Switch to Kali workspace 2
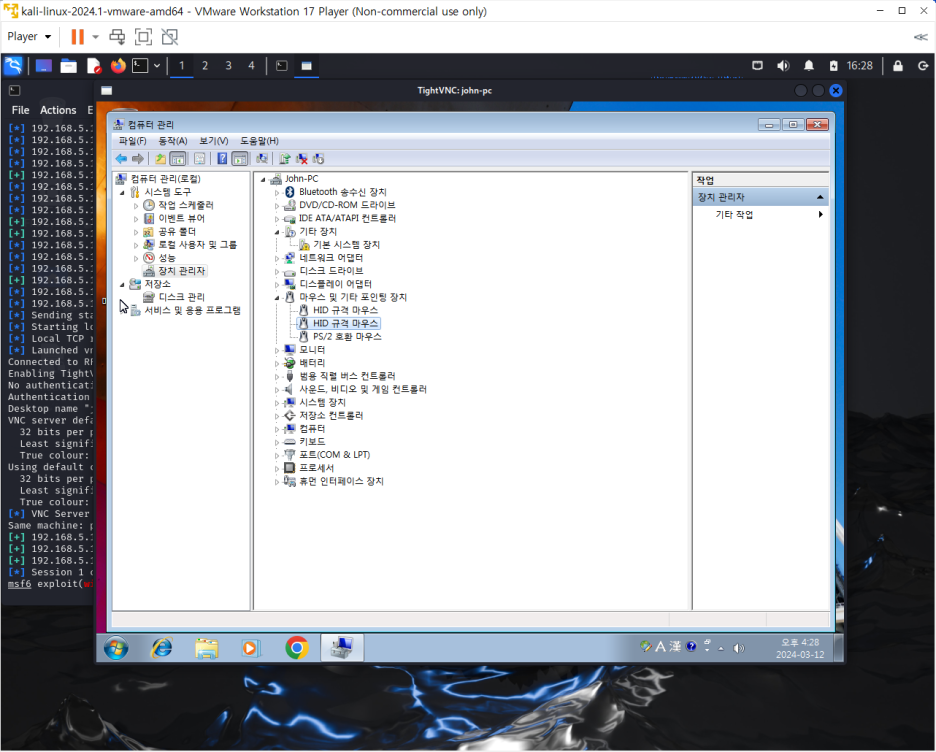936x752 pixels. (205, 66)
